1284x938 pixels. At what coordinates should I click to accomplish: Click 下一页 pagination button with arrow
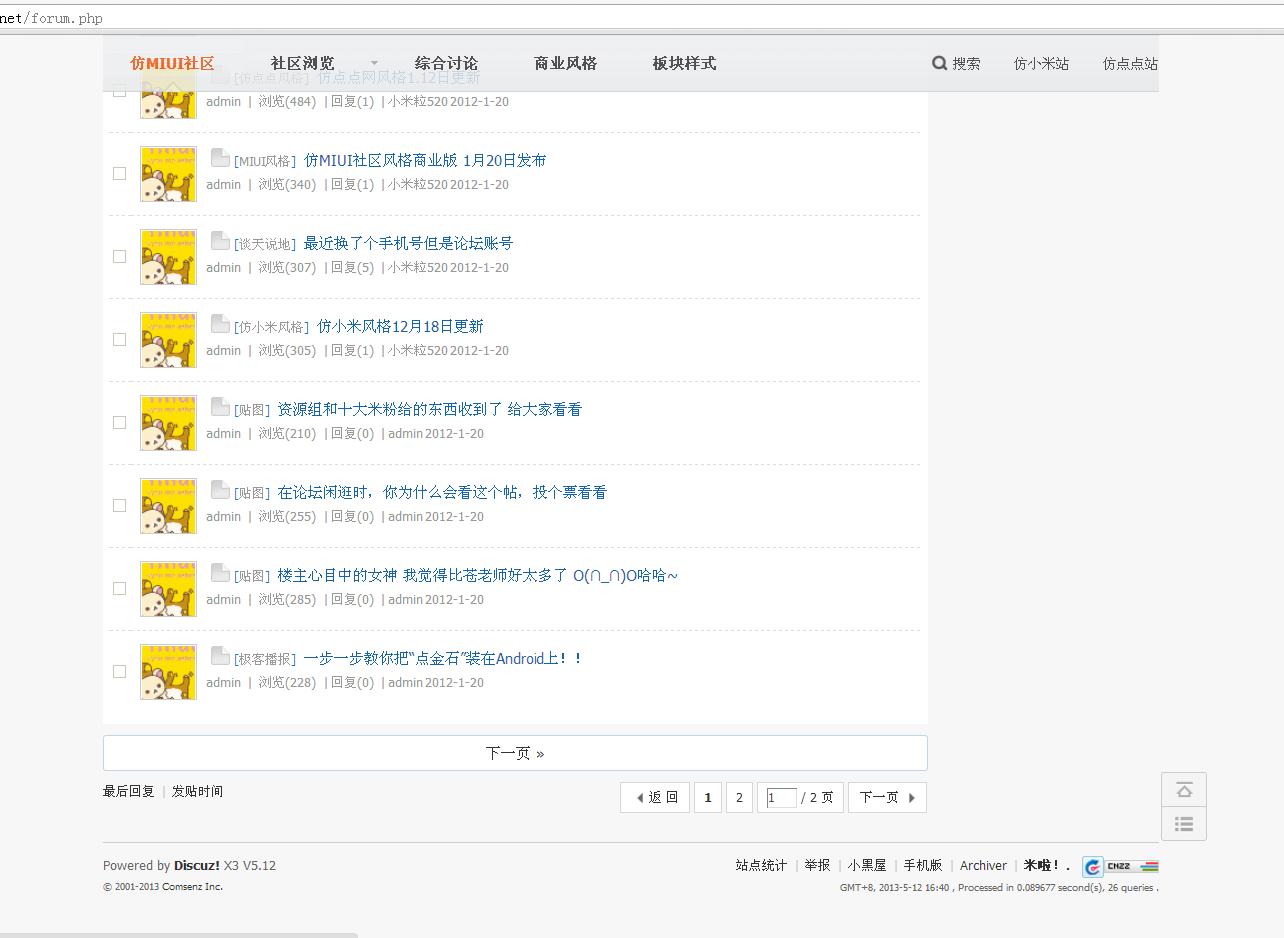(x=887, y=797)
